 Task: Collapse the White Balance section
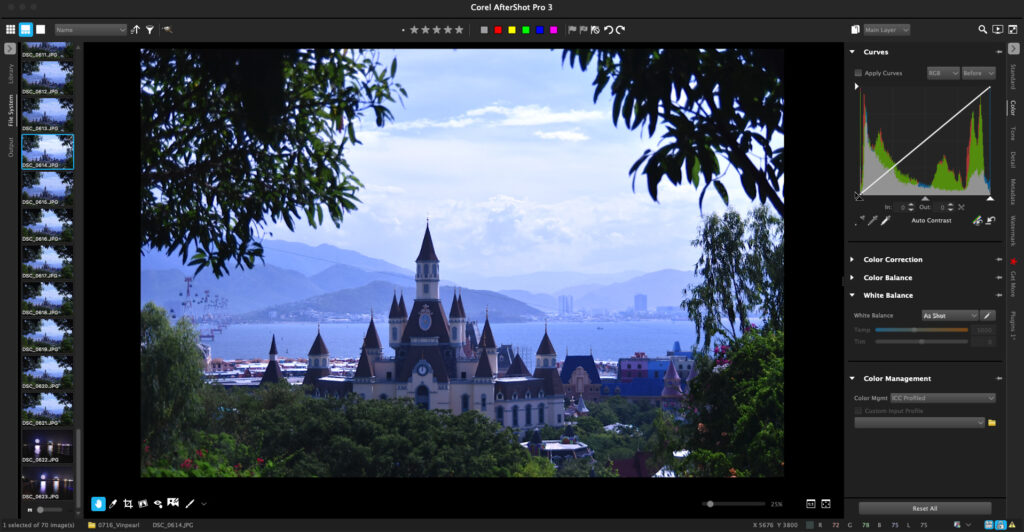click(852, 295)
